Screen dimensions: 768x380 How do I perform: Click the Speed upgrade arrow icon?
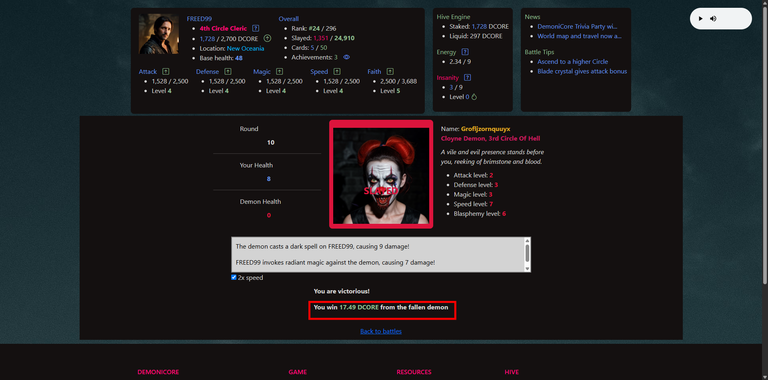(336, 71)
